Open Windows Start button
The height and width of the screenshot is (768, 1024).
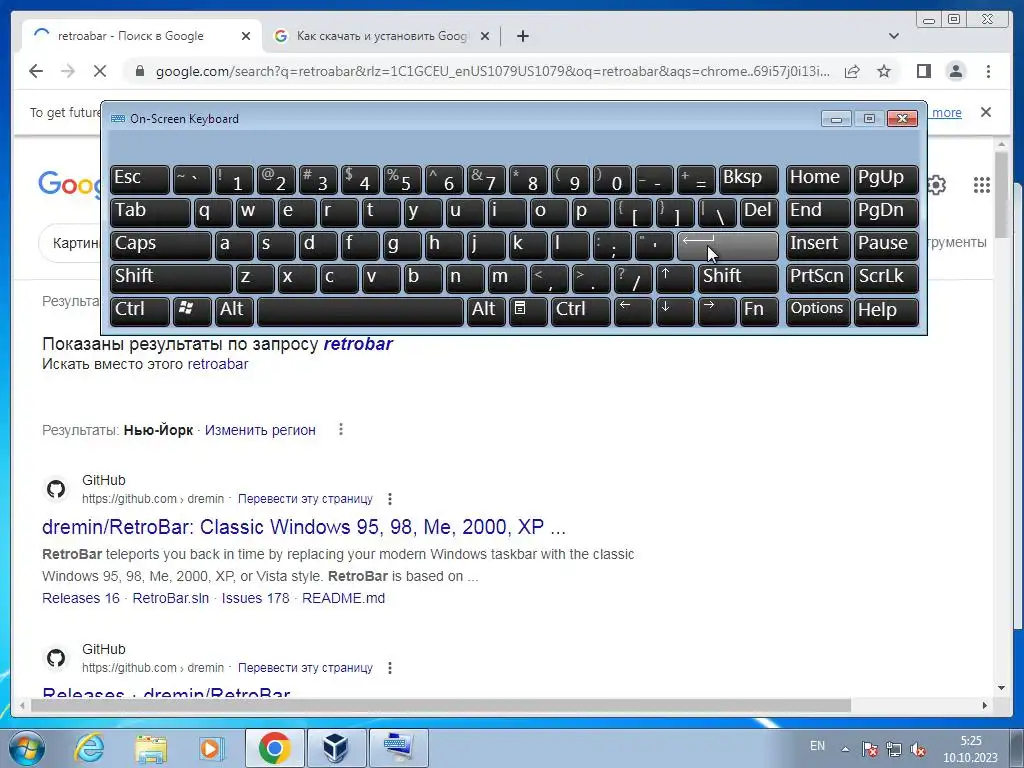(27, 748)
